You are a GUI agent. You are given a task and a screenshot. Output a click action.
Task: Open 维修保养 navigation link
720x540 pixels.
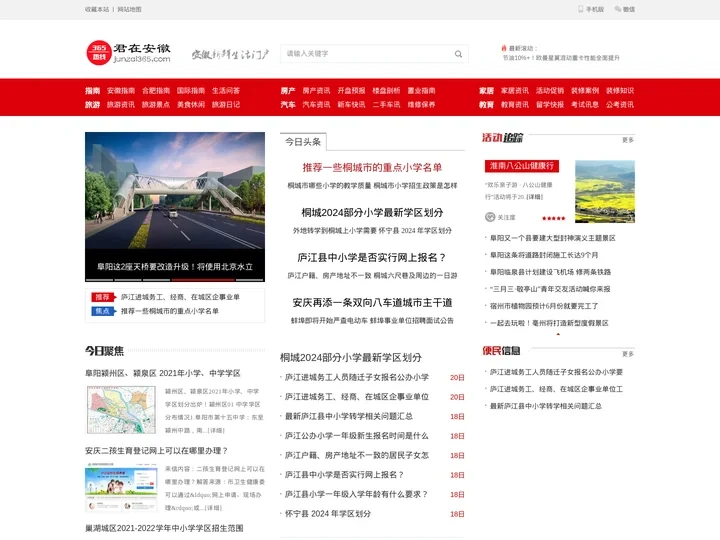[421, 105]
